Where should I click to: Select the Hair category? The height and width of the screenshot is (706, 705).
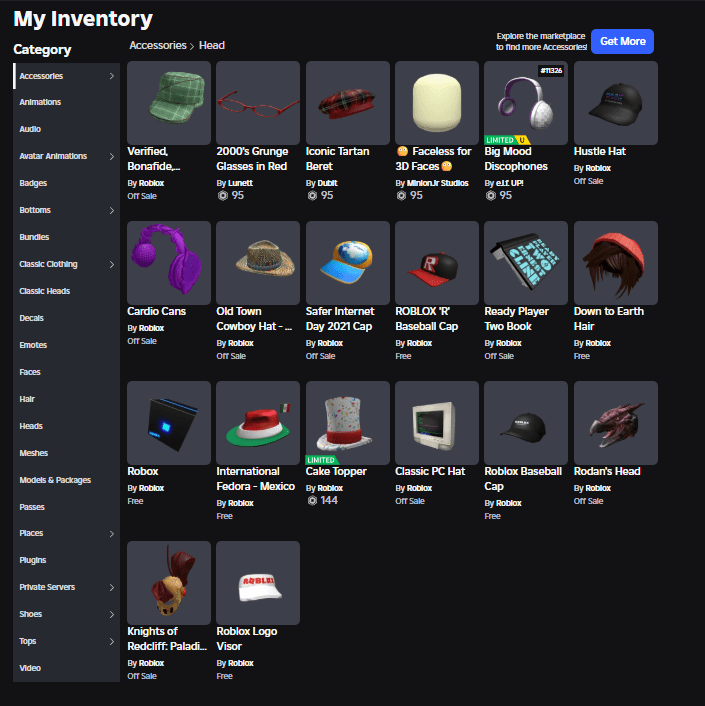point(67,399)
